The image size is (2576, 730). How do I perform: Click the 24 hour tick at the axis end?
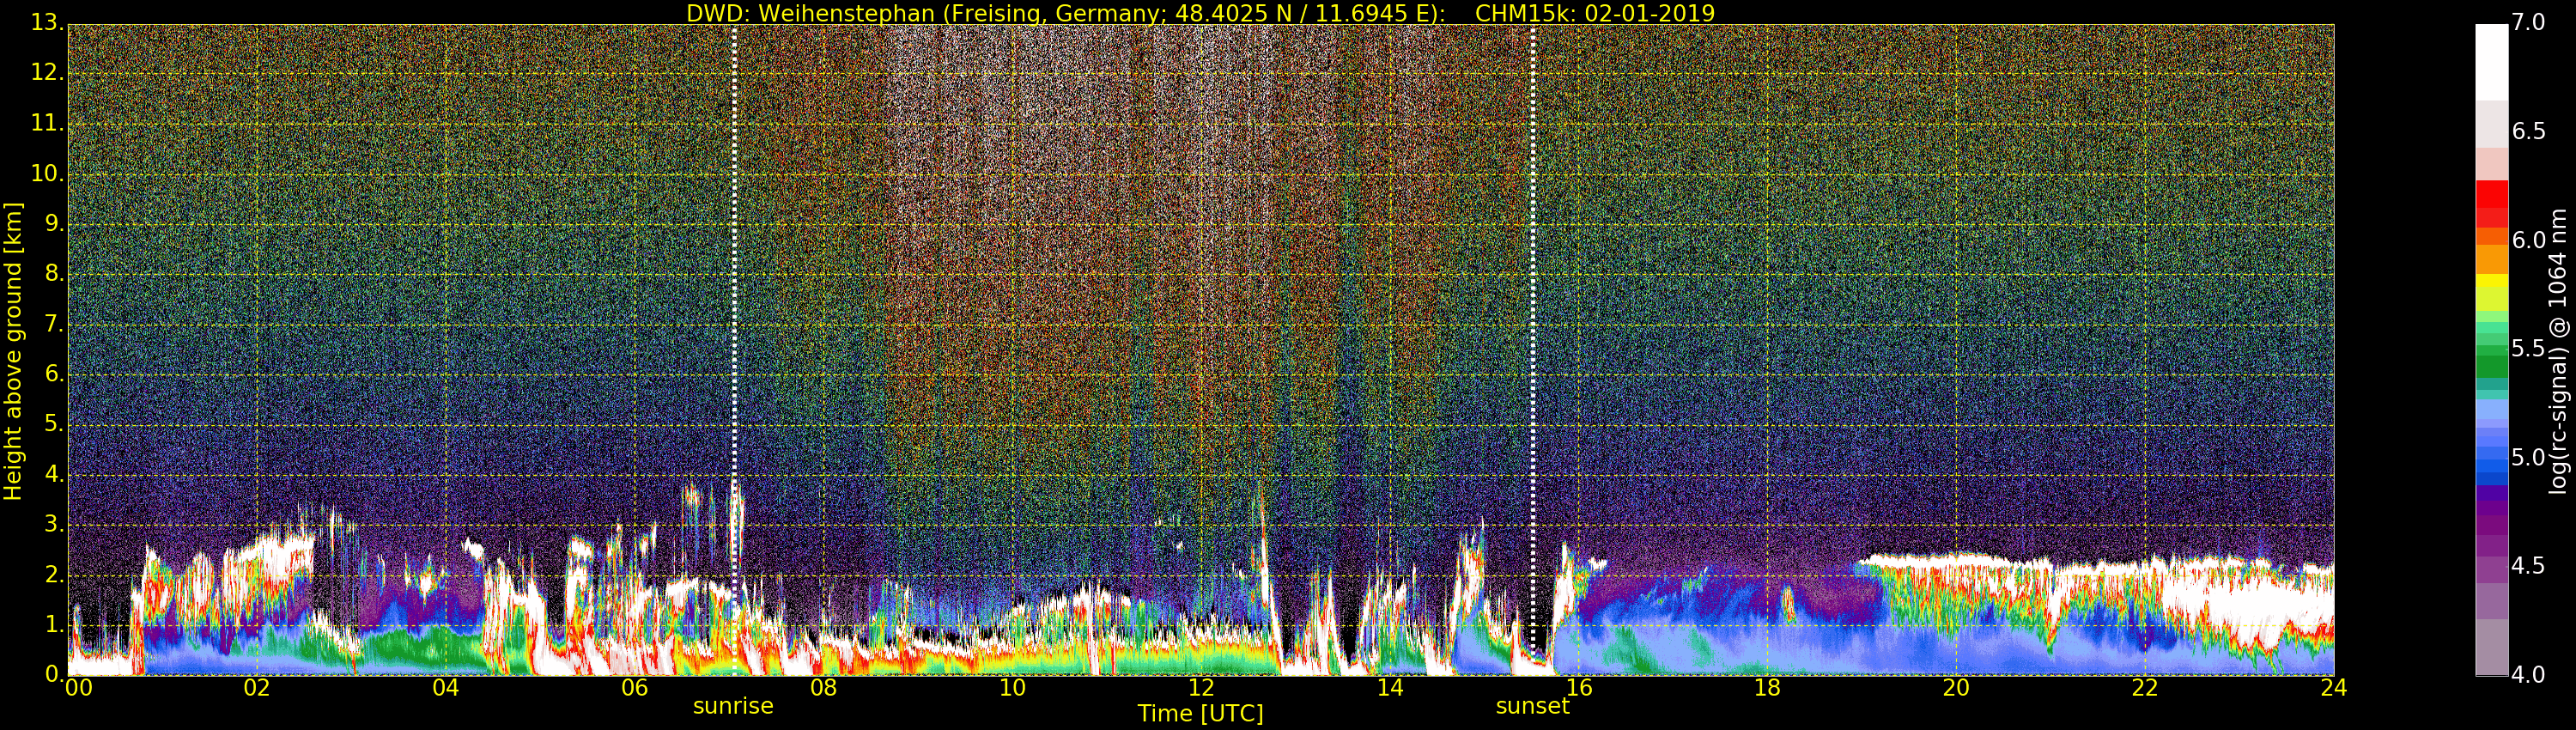(2333, 688)
